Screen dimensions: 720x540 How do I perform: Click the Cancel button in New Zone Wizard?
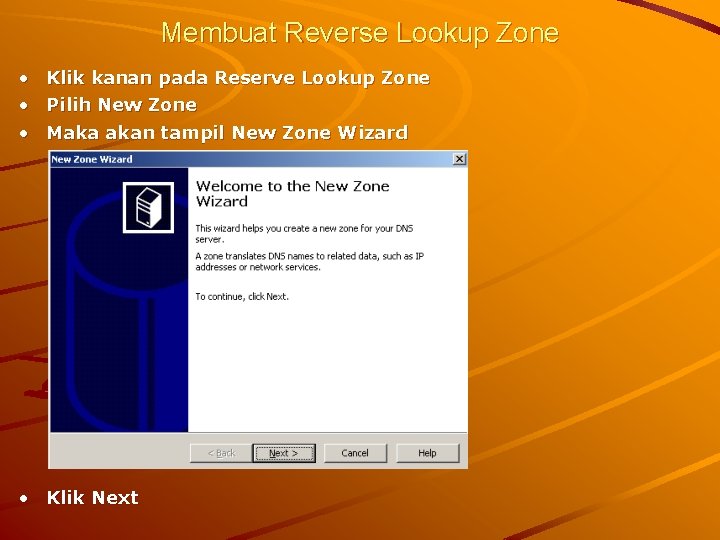point(355,453)
